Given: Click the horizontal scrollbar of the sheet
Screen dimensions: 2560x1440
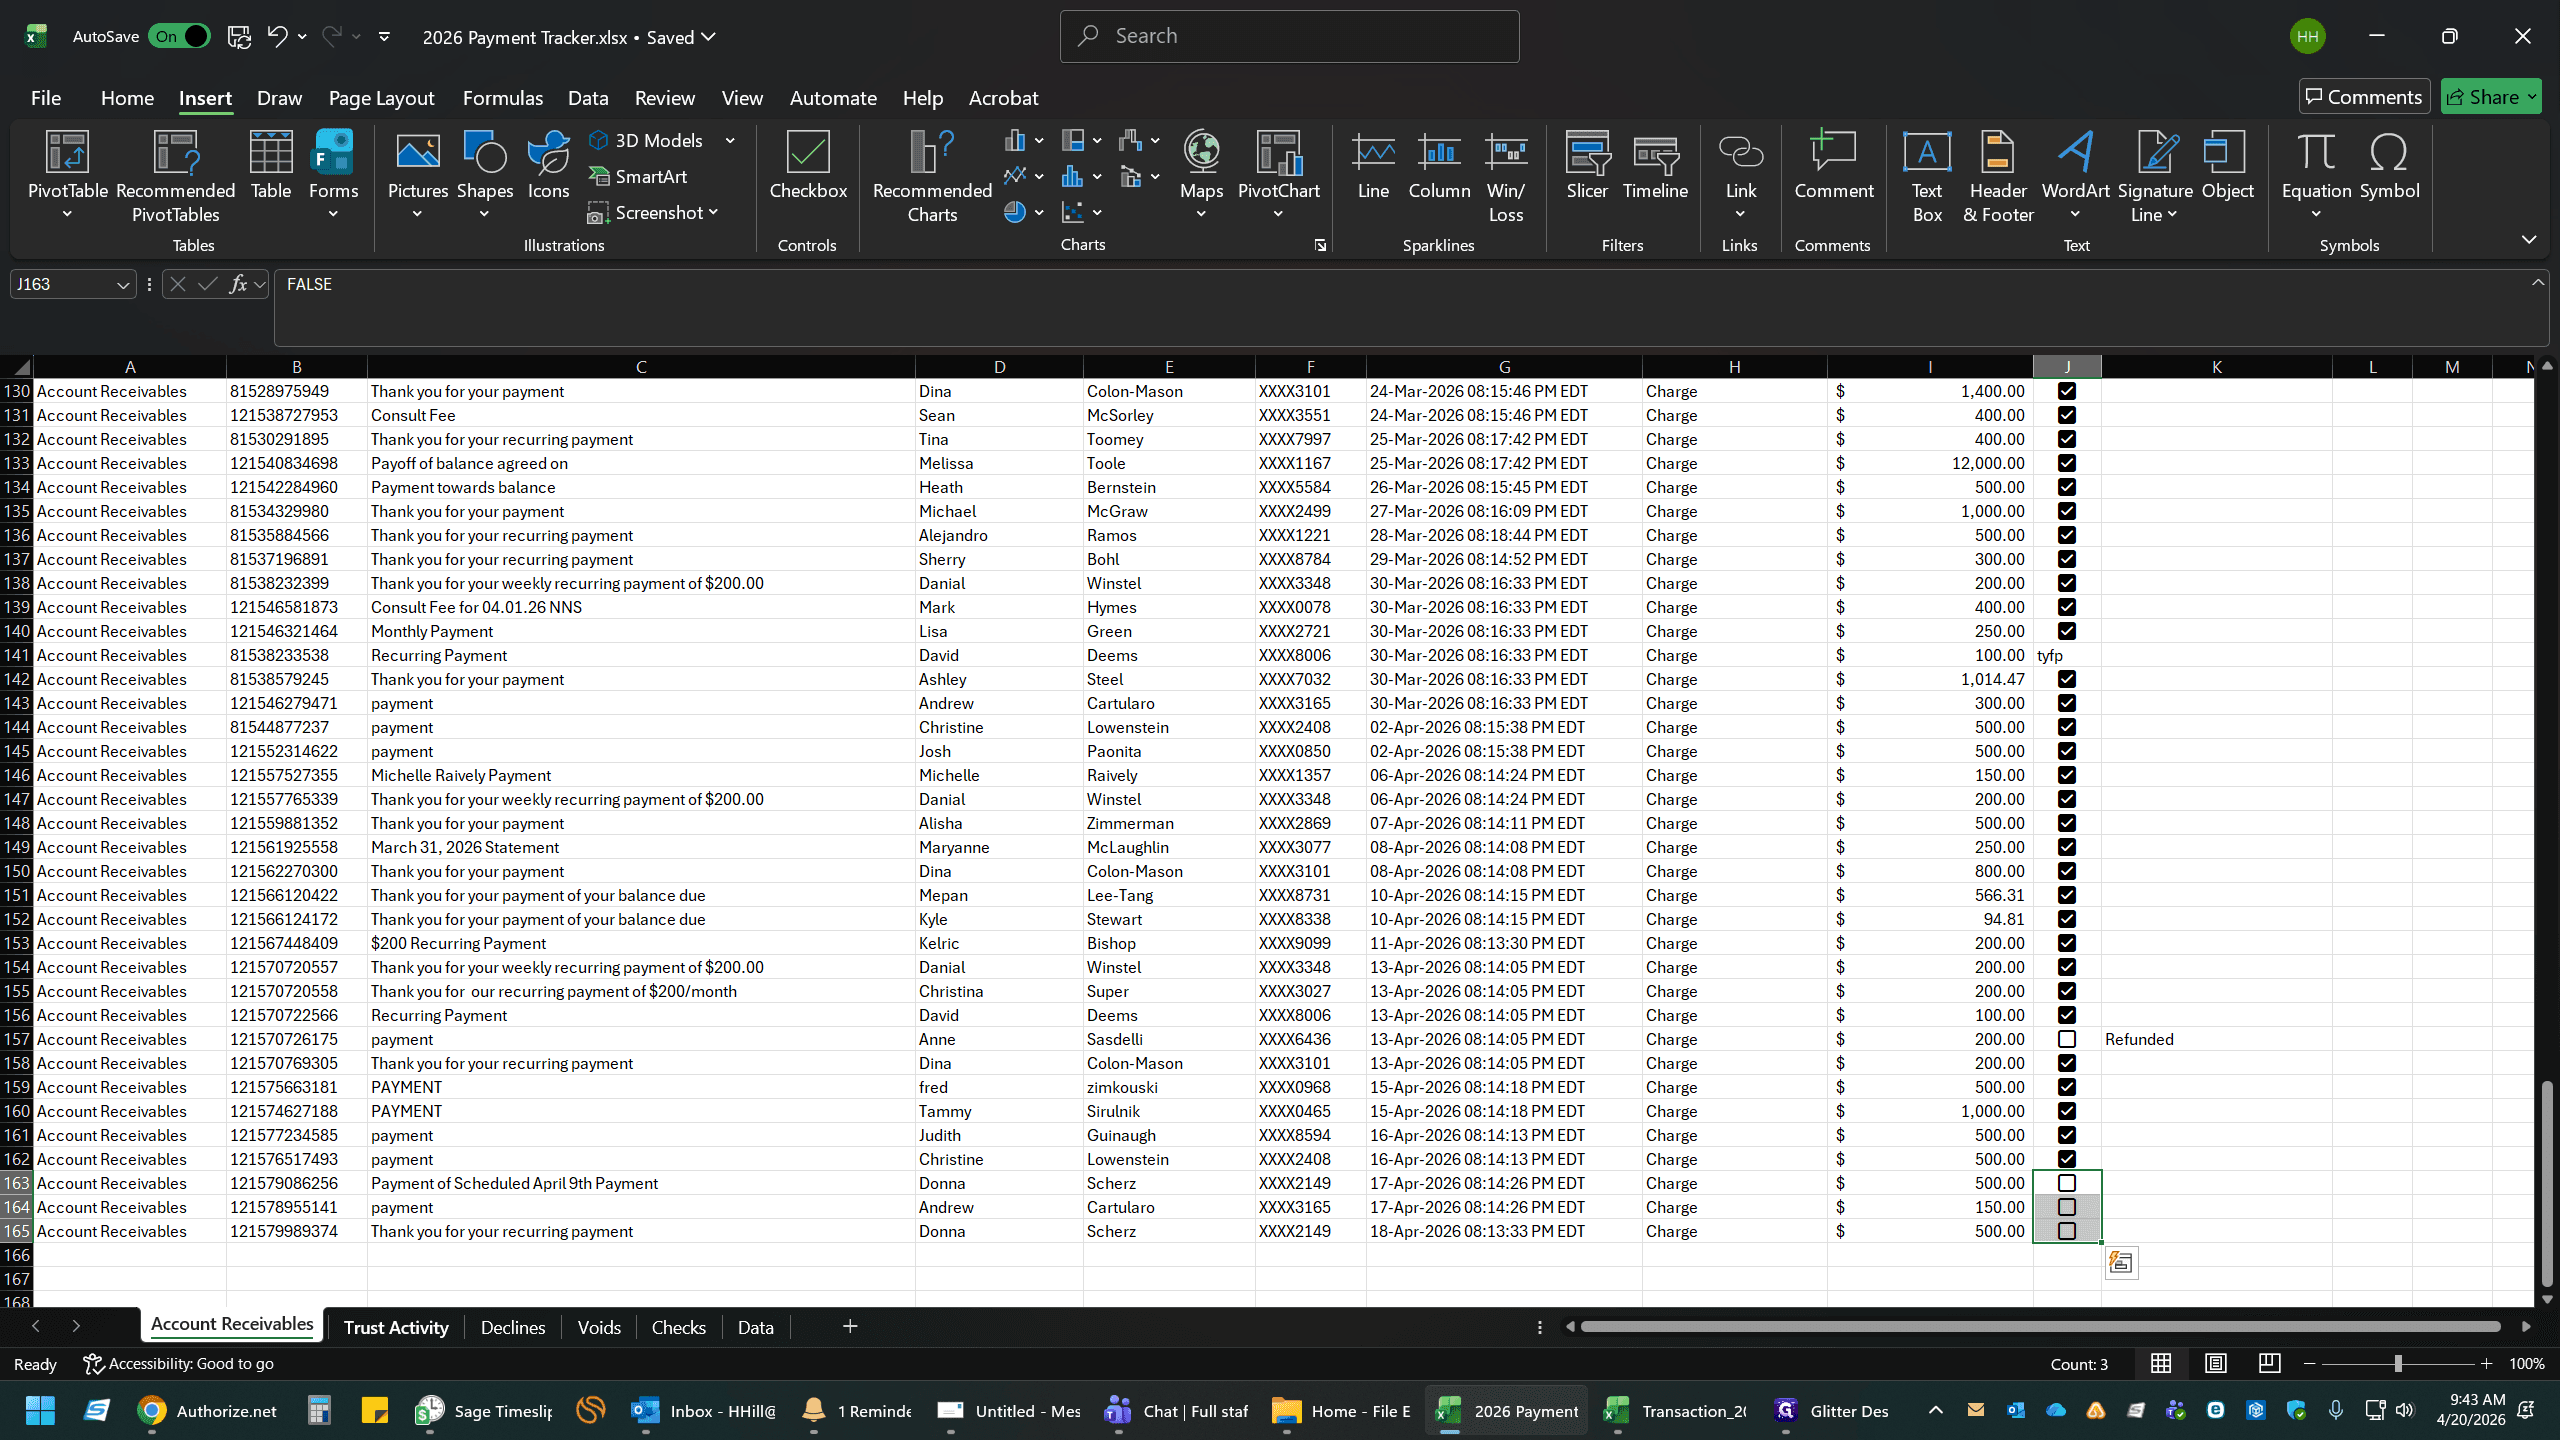Looking at the screenshot, I should (x=2040, y=1327).
